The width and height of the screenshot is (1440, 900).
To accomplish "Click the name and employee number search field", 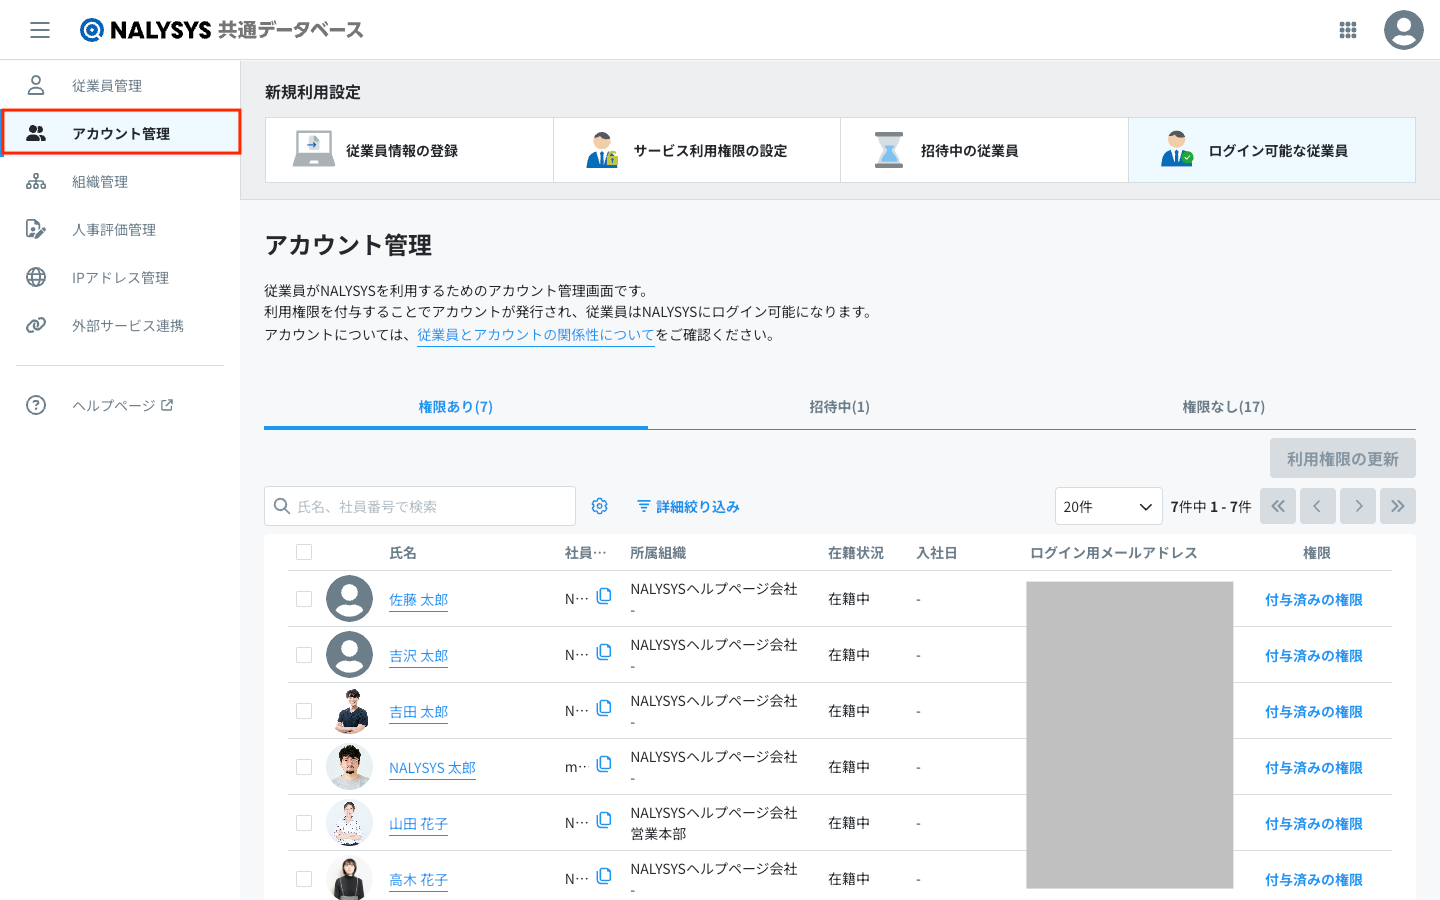I will (x=430, y=506).
